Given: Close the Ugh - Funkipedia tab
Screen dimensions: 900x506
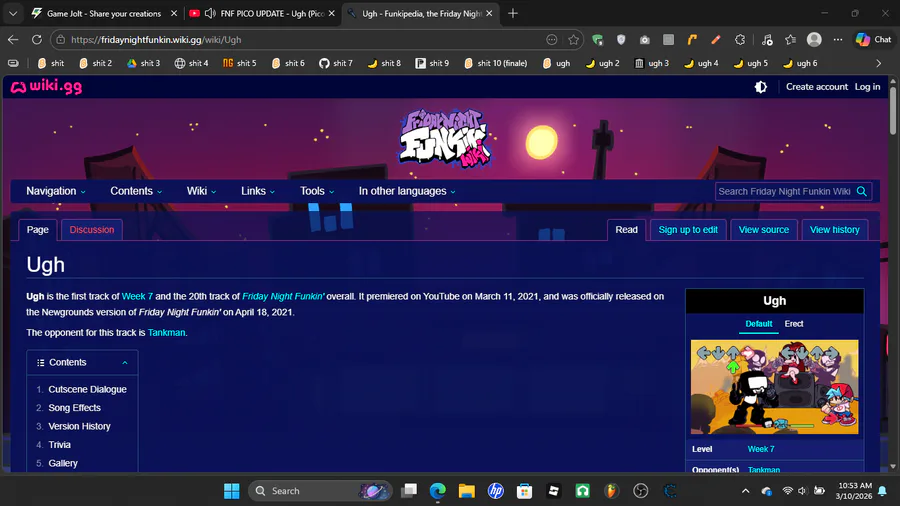Looking at the screenshot, I should point(489,13).
